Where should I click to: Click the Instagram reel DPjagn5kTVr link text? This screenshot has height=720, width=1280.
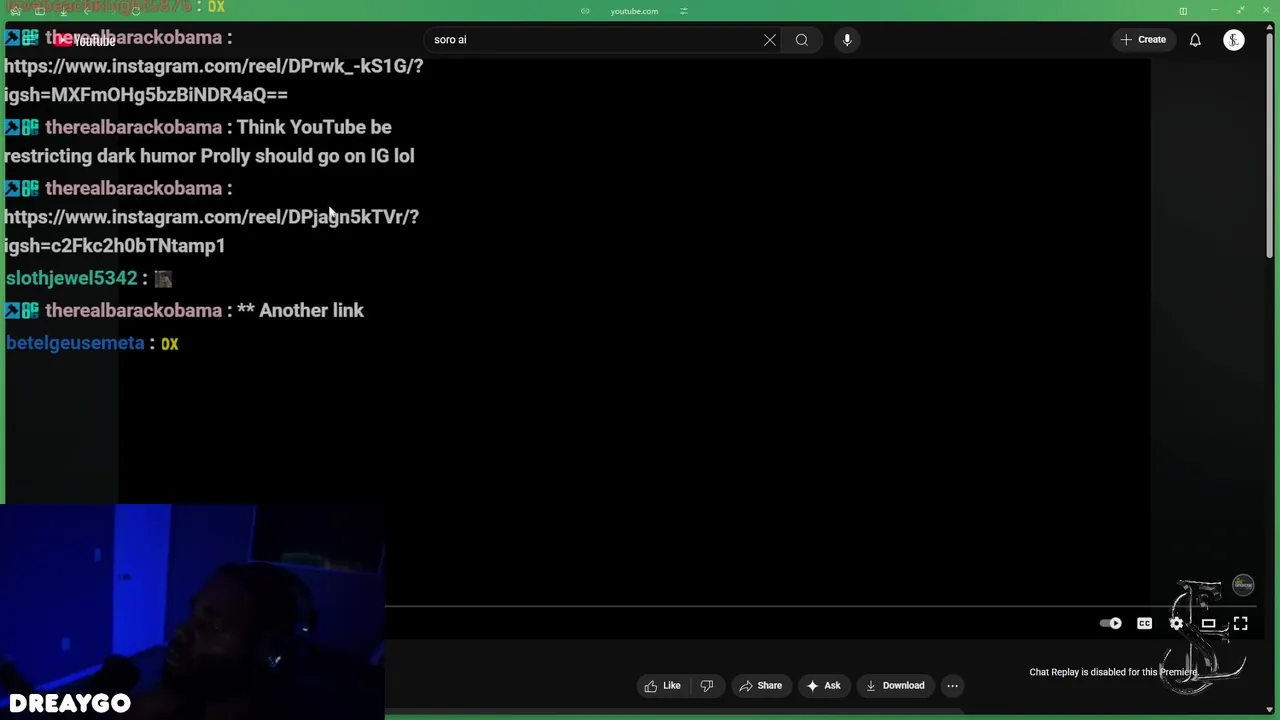[x=211, y=231]
